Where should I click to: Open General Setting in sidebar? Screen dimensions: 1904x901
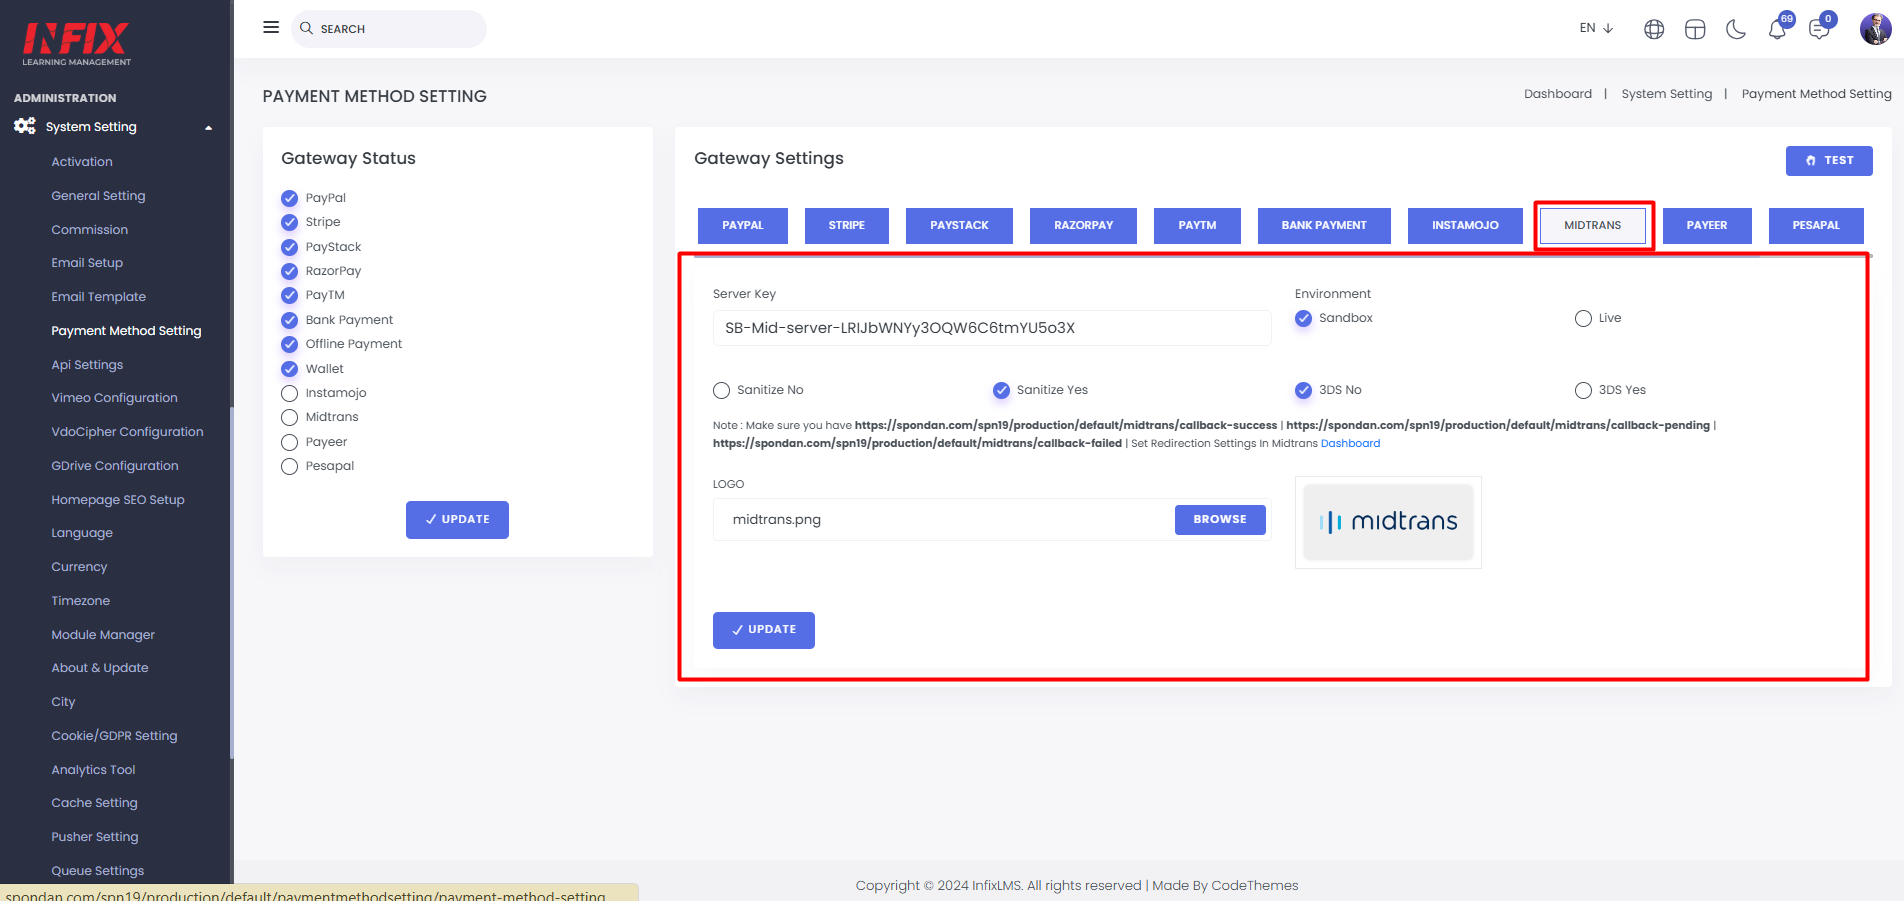pyautogui.click(x=98, y=196)
